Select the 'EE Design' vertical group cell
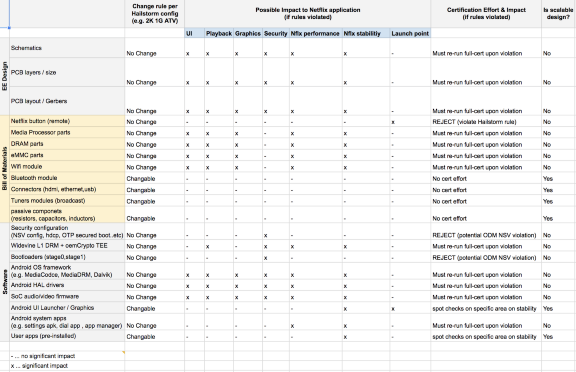Screen dimensions: 576x372 [x=5, y=76]
